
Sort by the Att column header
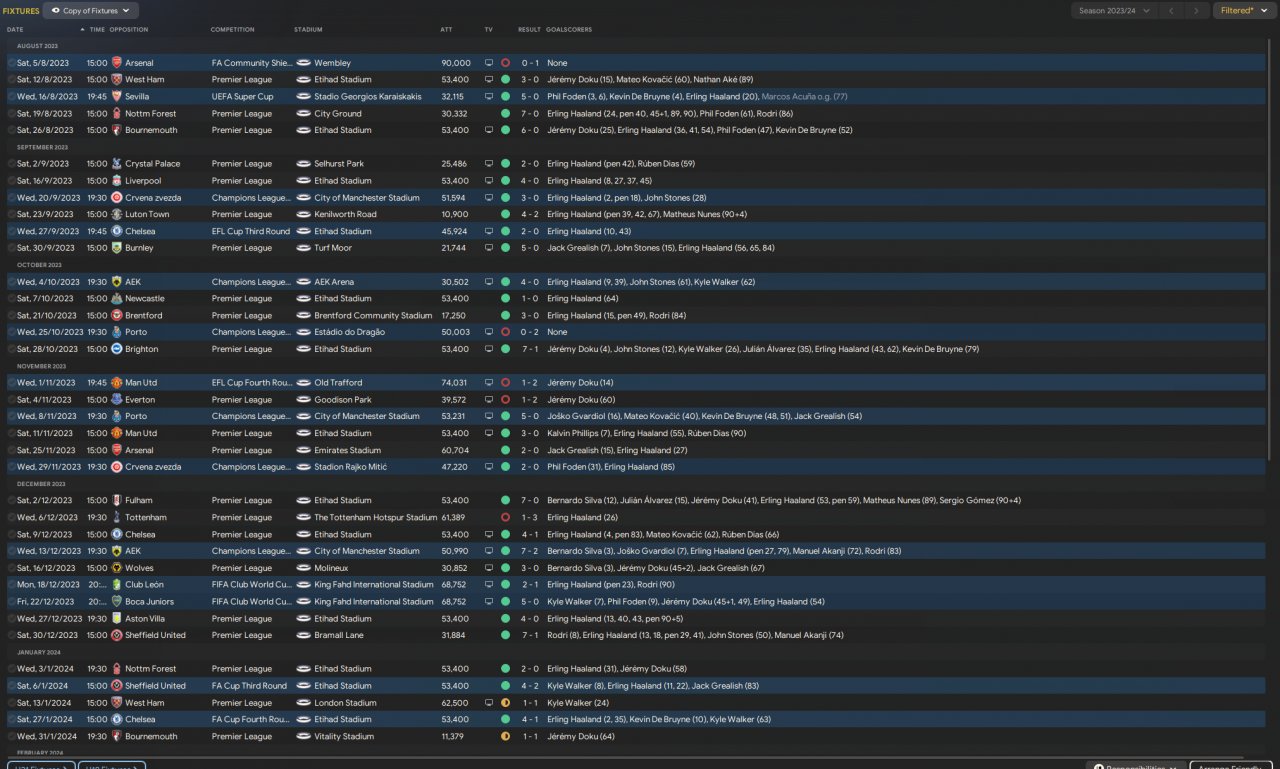click(x=446, y=30)
